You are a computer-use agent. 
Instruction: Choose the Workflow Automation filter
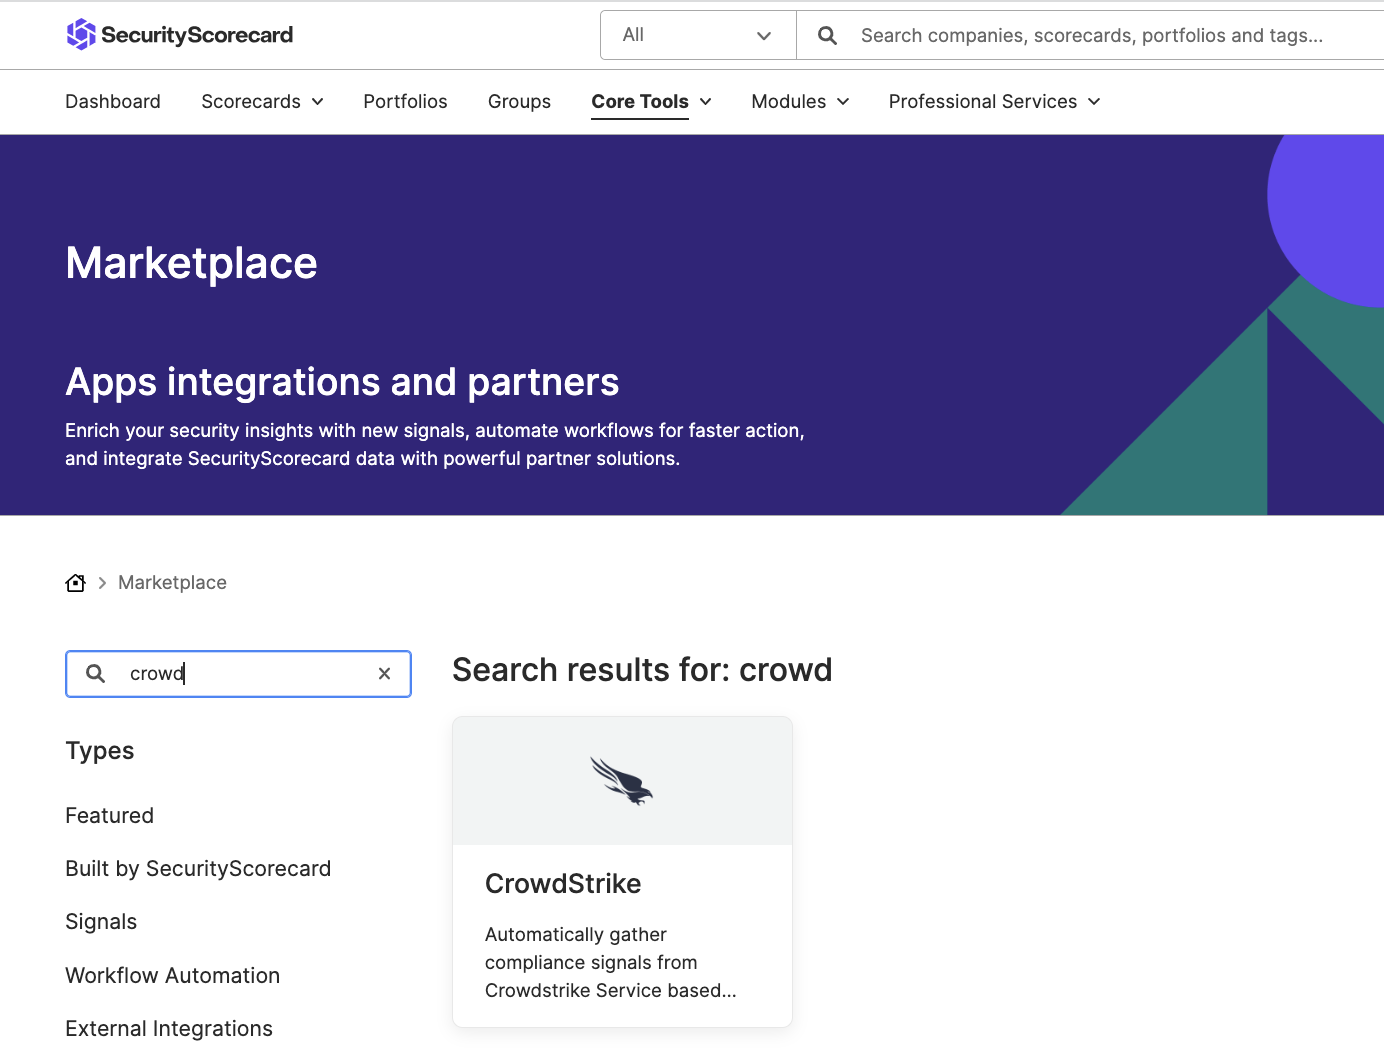coord(172,975)
